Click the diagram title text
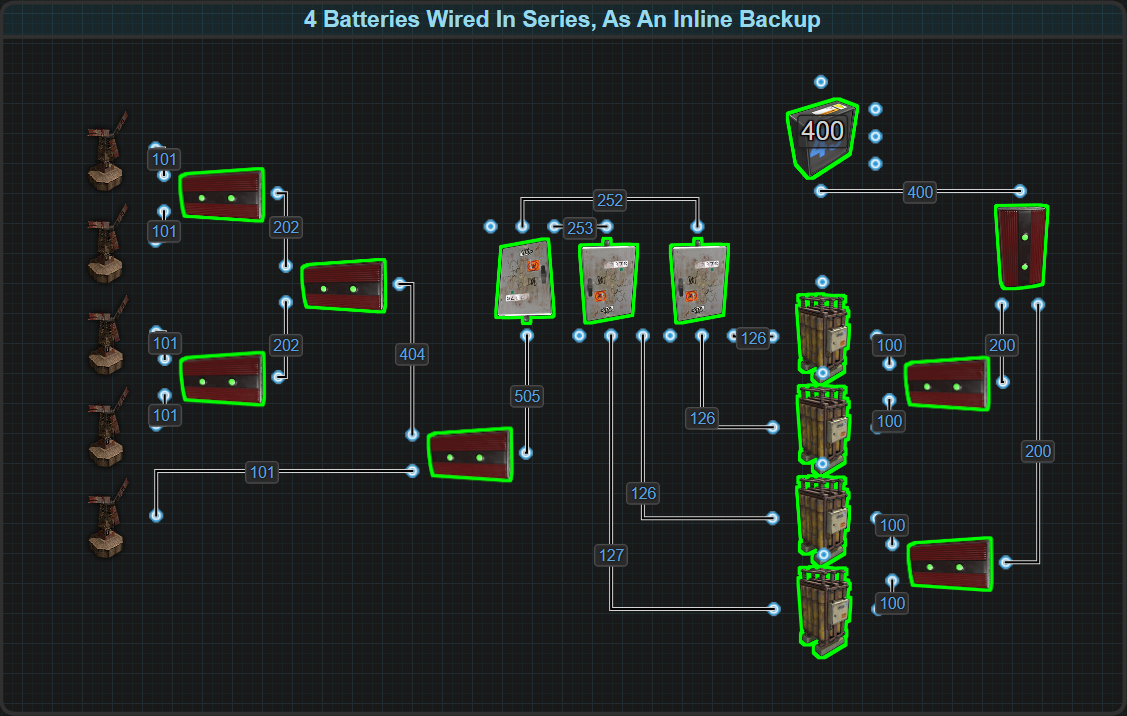The height and width of the screenshot is (716, 1127). [x=562, y=19]
